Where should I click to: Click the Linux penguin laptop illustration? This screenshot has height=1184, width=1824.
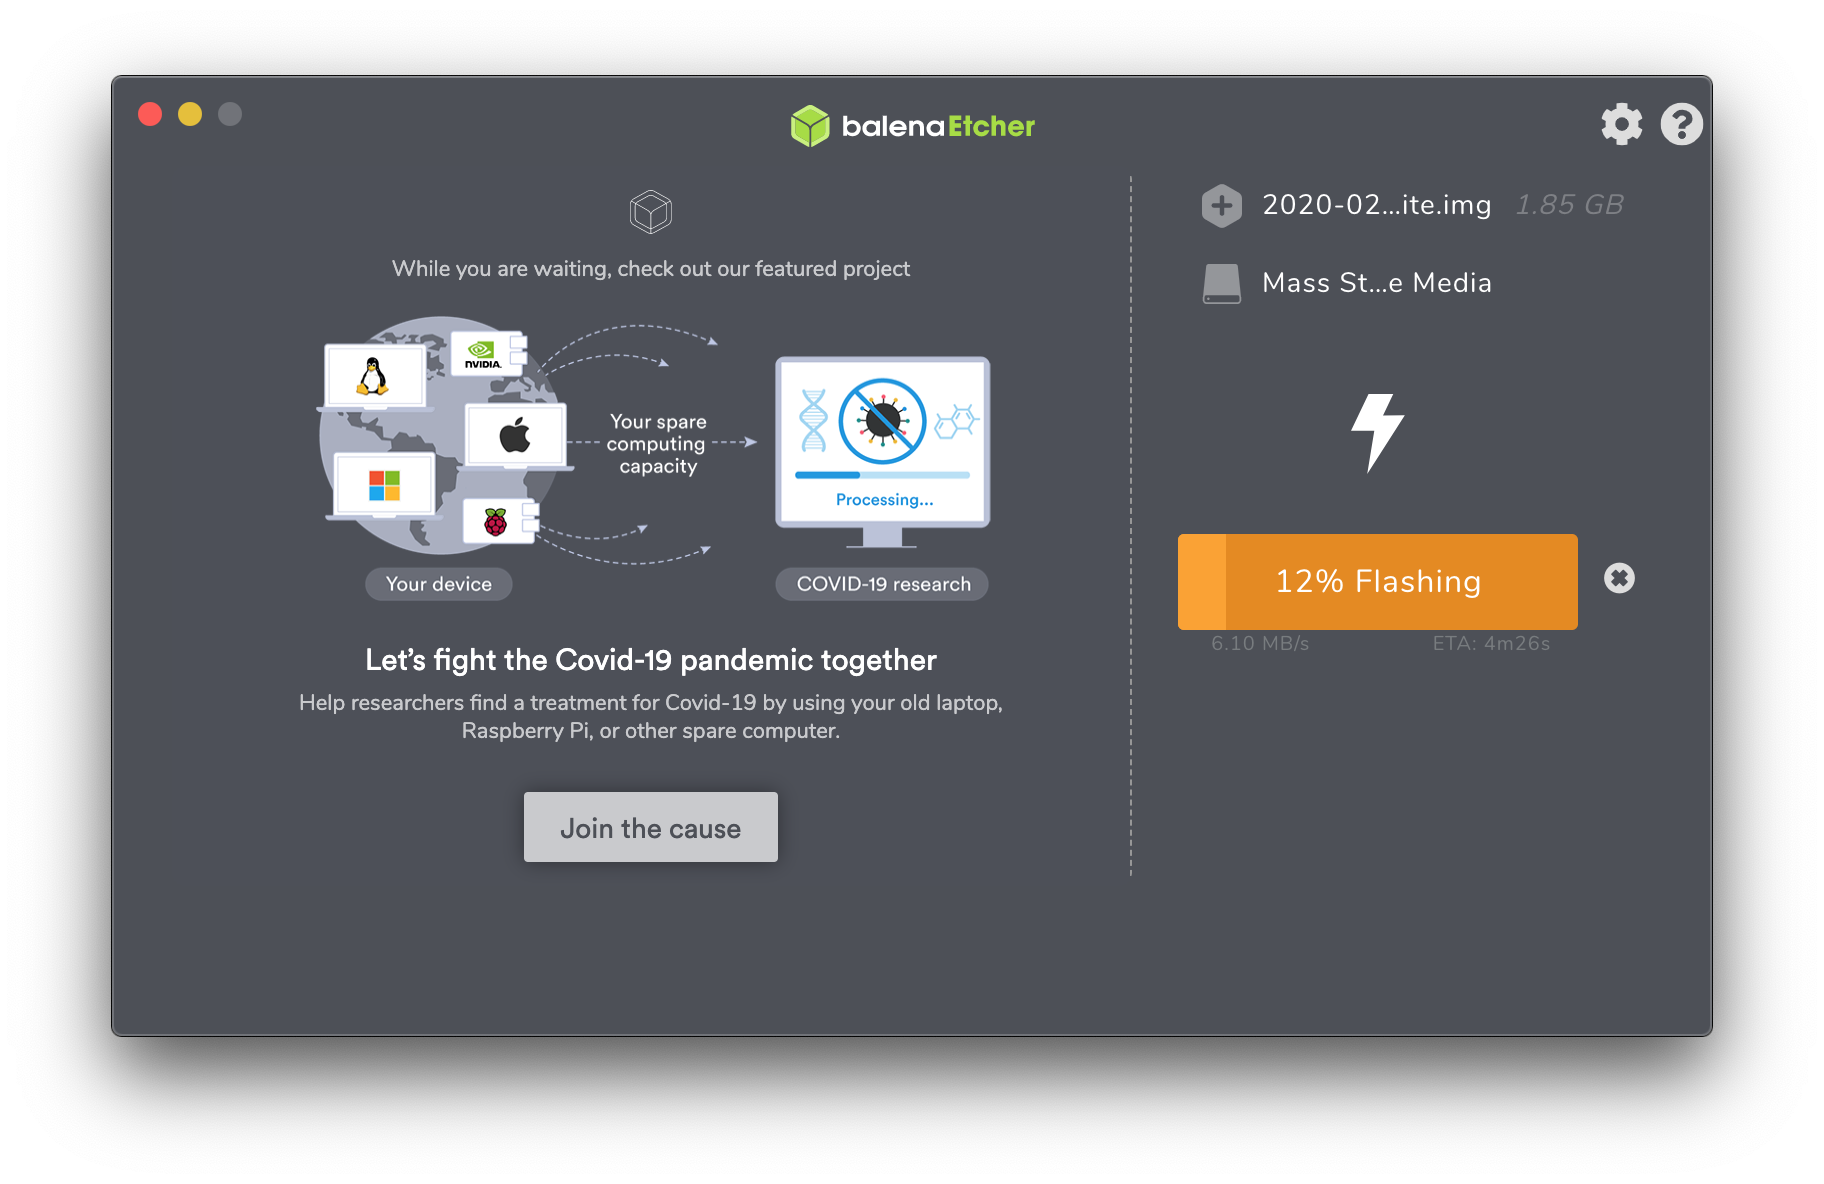click(x=374, y=378)
